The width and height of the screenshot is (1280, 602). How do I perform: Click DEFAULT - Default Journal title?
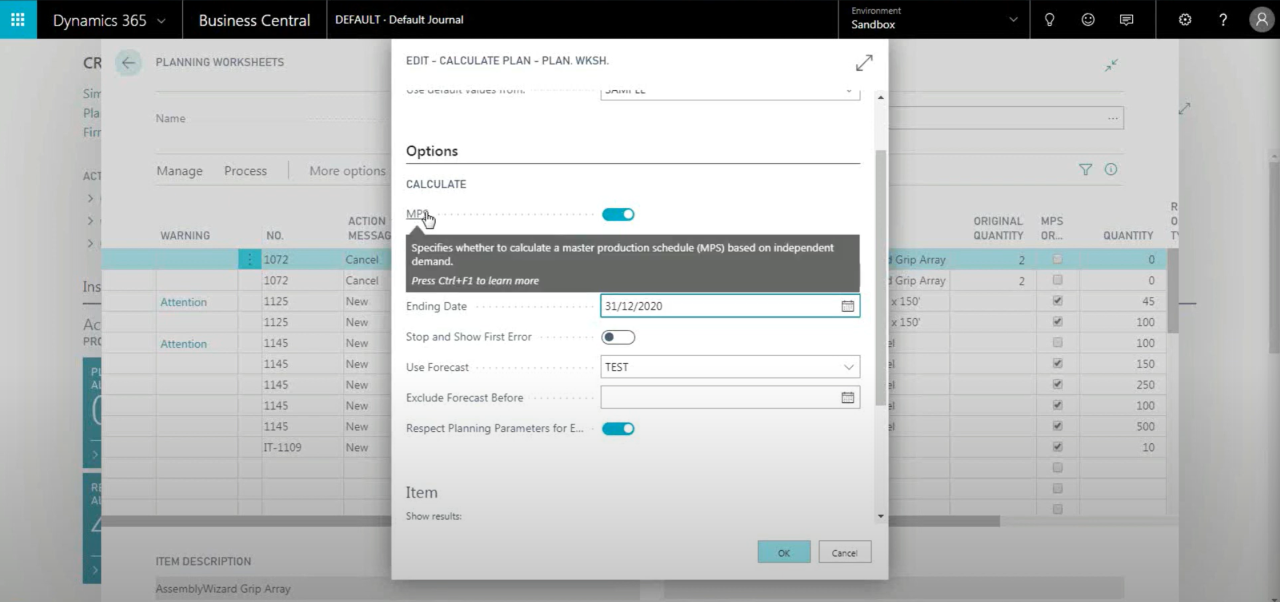pyautogui.click(x=399, y=20)
